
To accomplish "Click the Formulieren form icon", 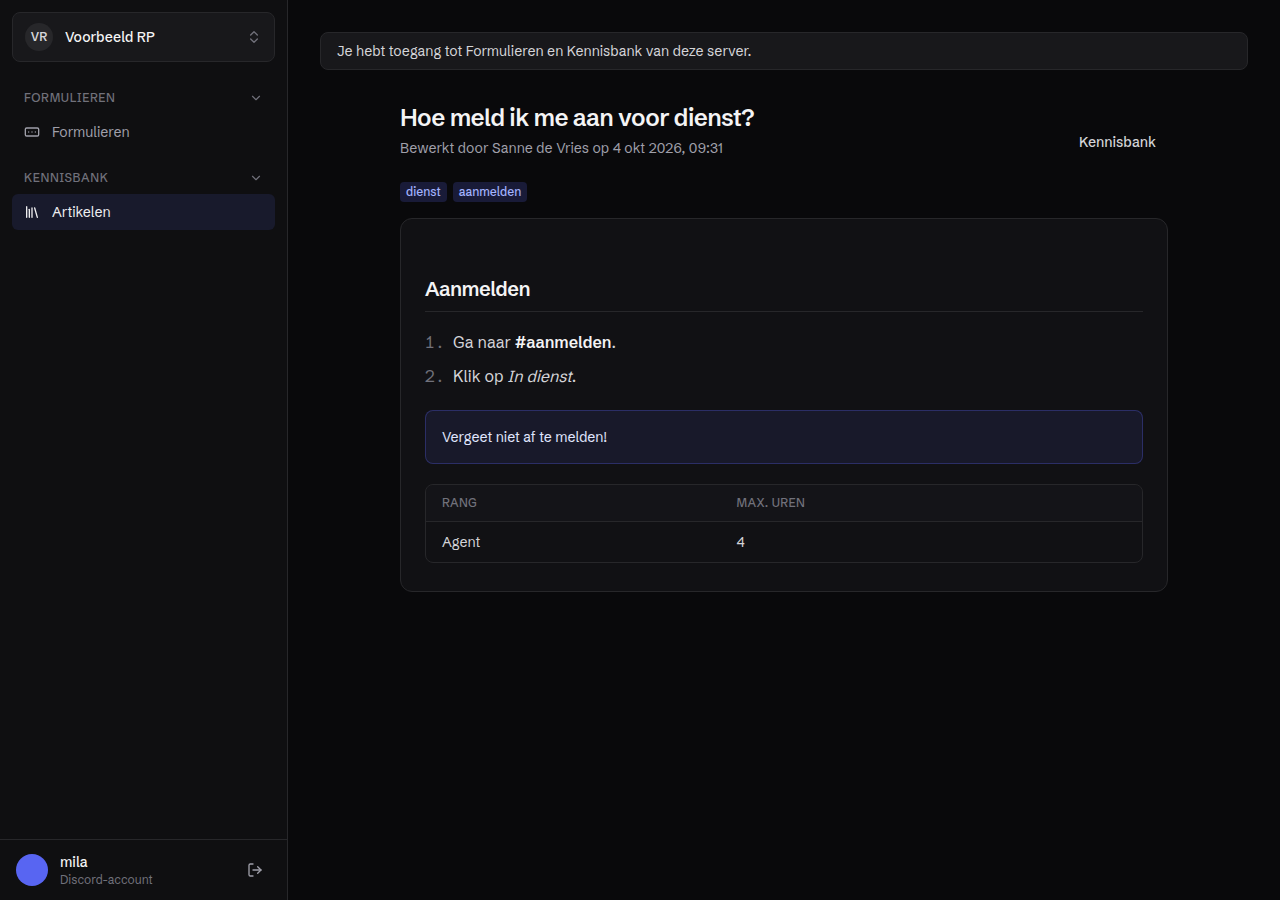I will tap(32, 132).
